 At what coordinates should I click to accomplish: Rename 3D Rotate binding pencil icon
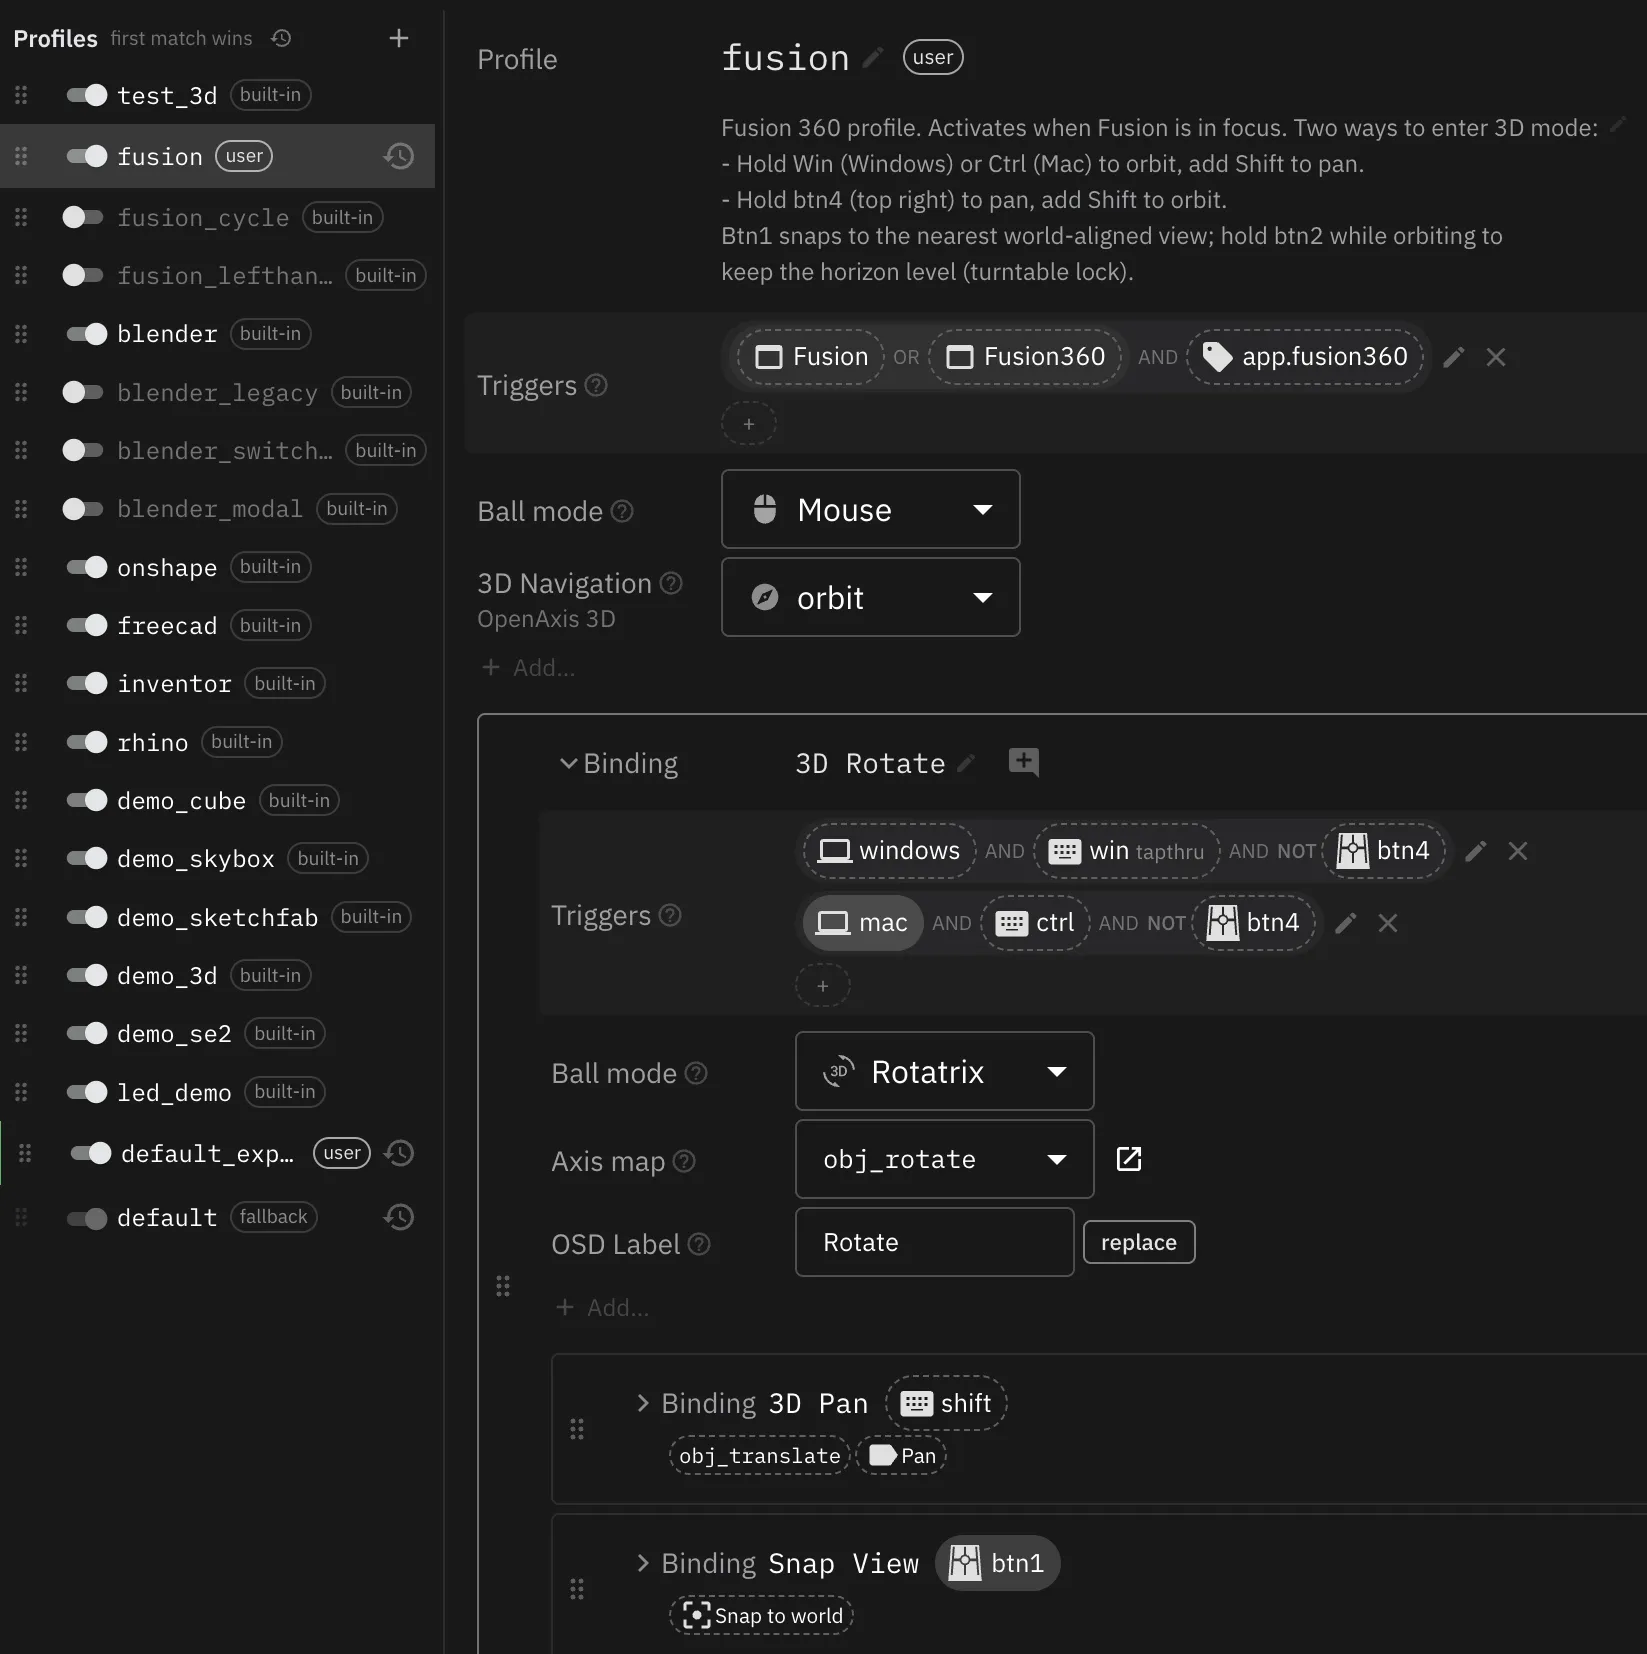click(966, 764)
